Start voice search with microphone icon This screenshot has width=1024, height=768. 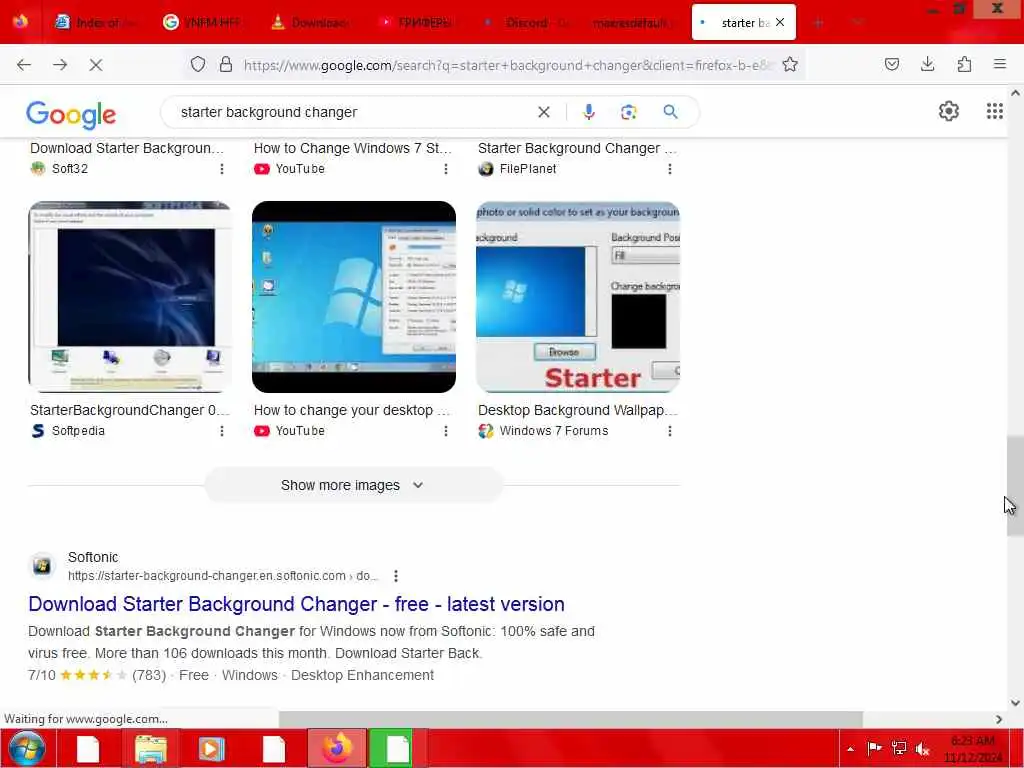point(588,112)
